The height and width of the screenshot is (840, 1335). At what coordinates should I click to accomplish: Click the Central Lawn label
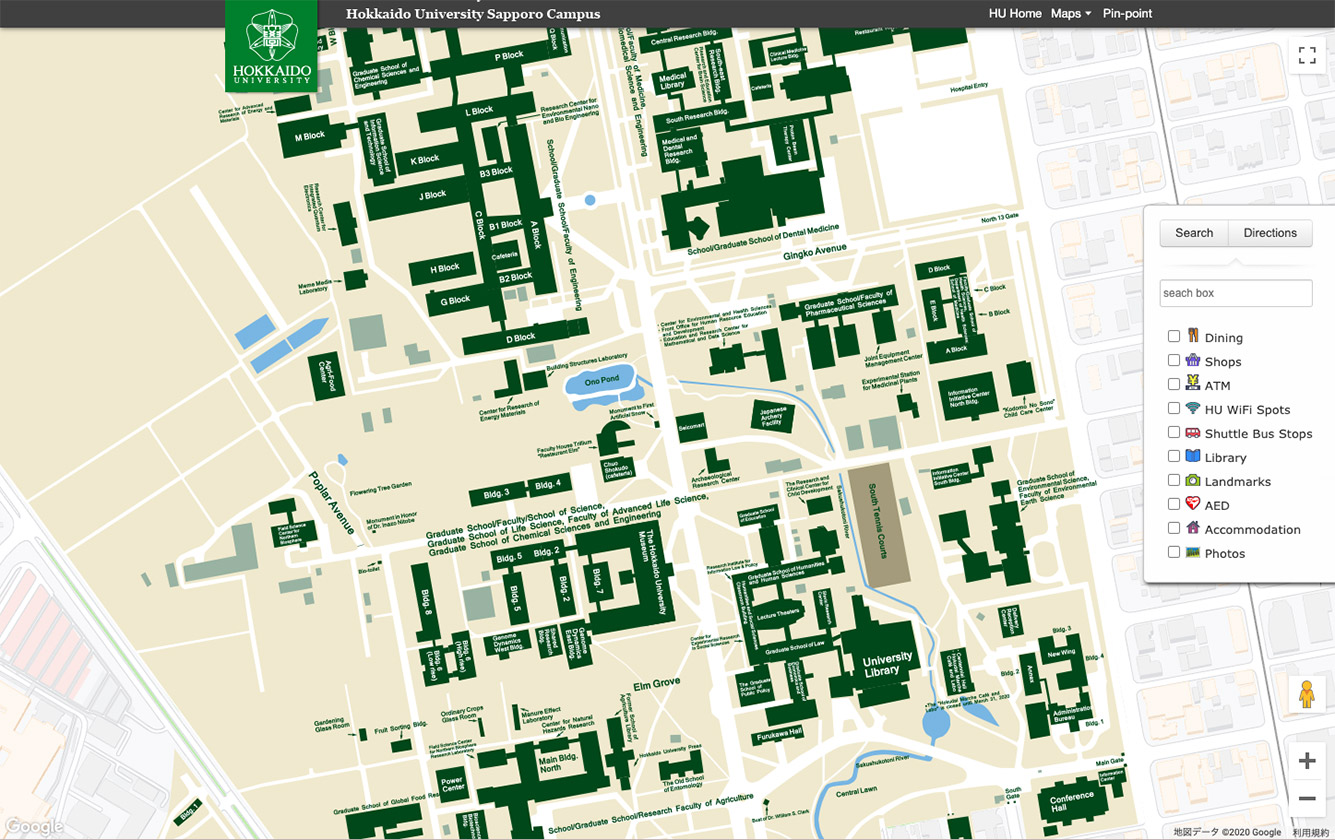856,793
